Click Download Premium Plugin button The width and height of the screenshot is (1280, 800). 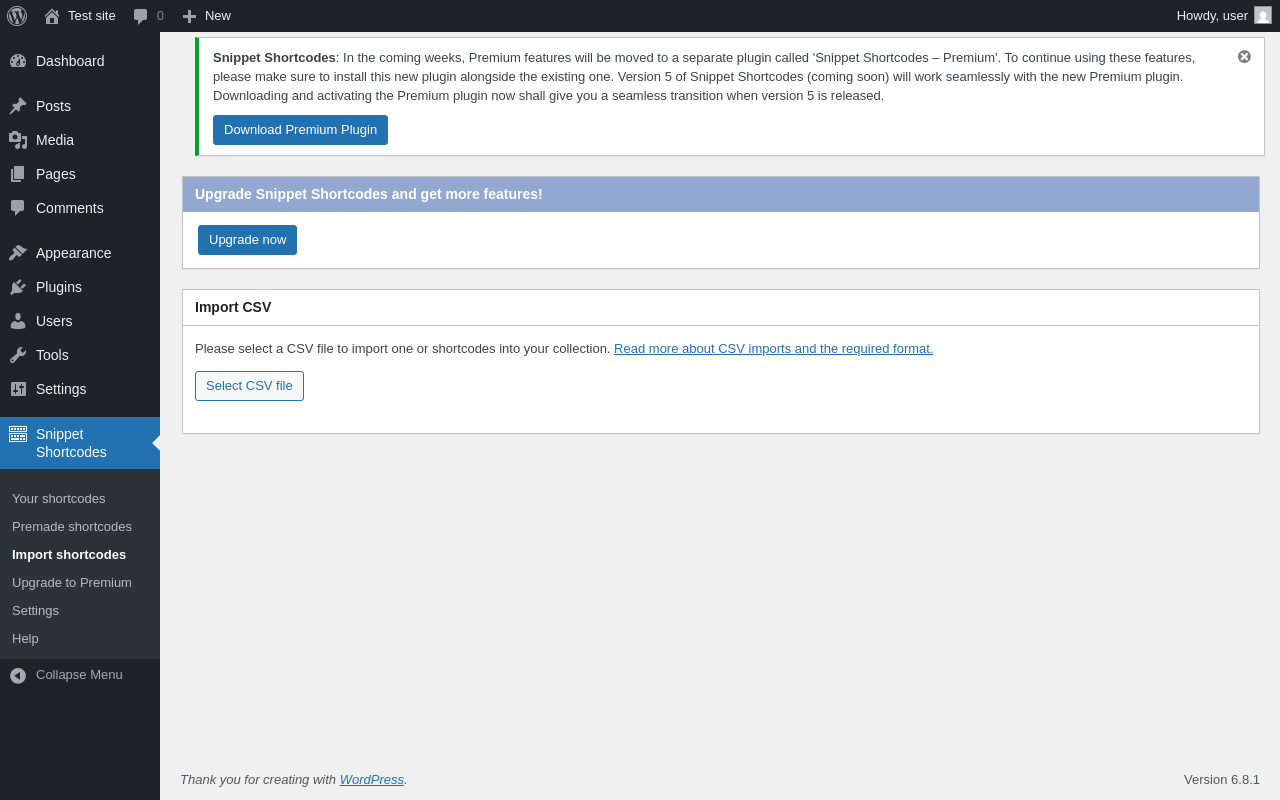point(300,130)
